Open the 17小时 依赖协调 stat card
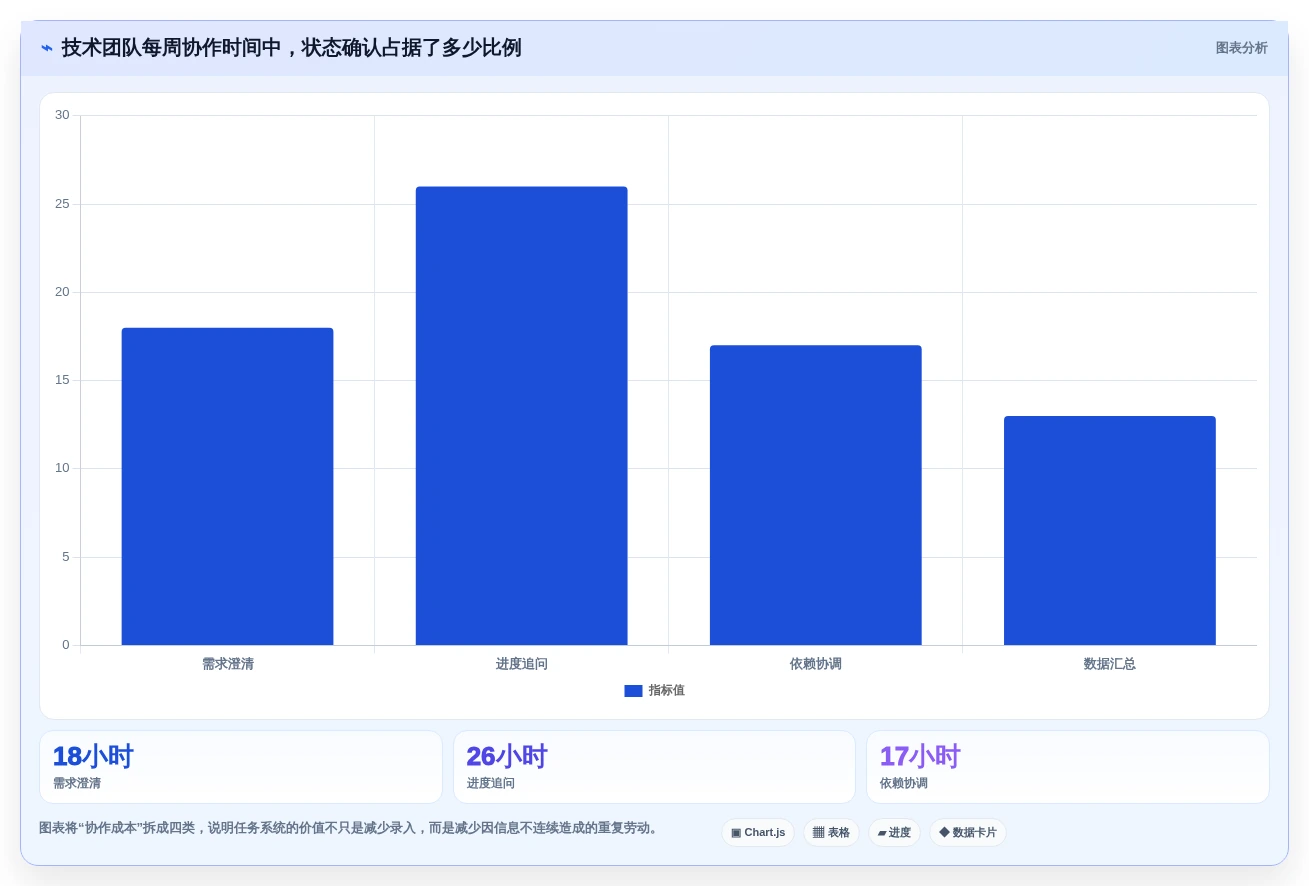Viewport: 1309px width, 886px height. (1068, 767)
